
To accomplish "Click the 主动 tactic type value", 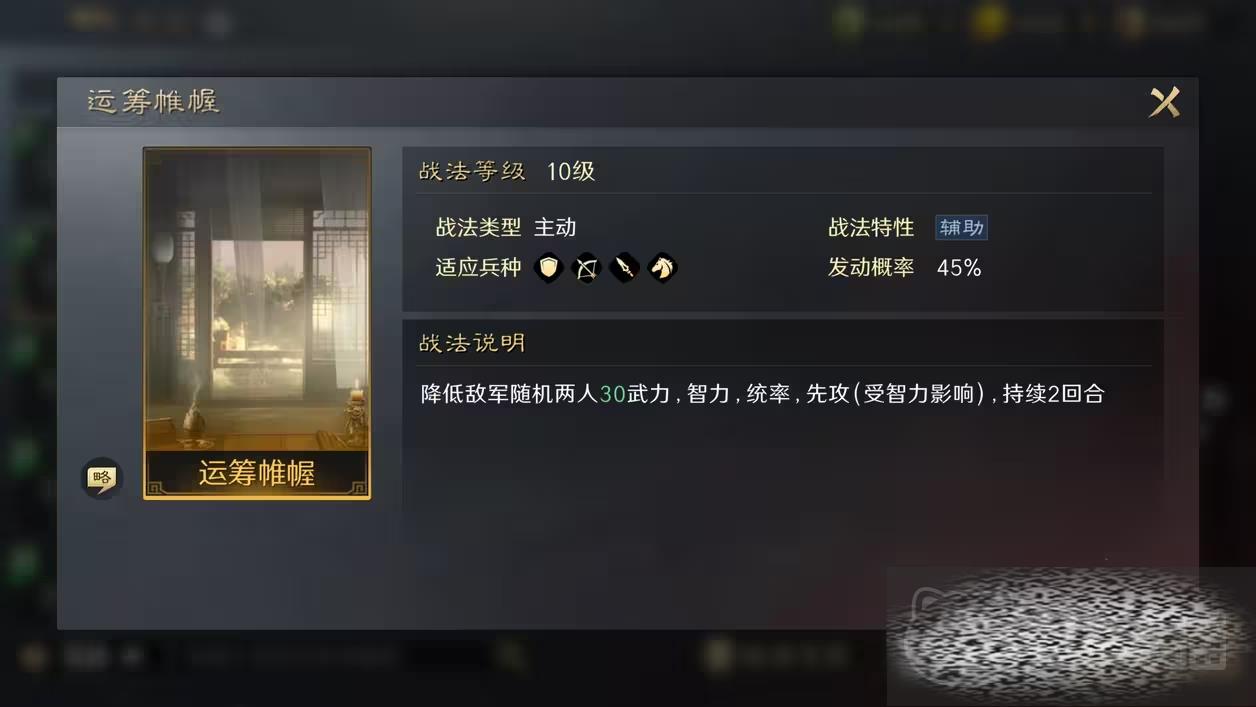I will (555, 228).
